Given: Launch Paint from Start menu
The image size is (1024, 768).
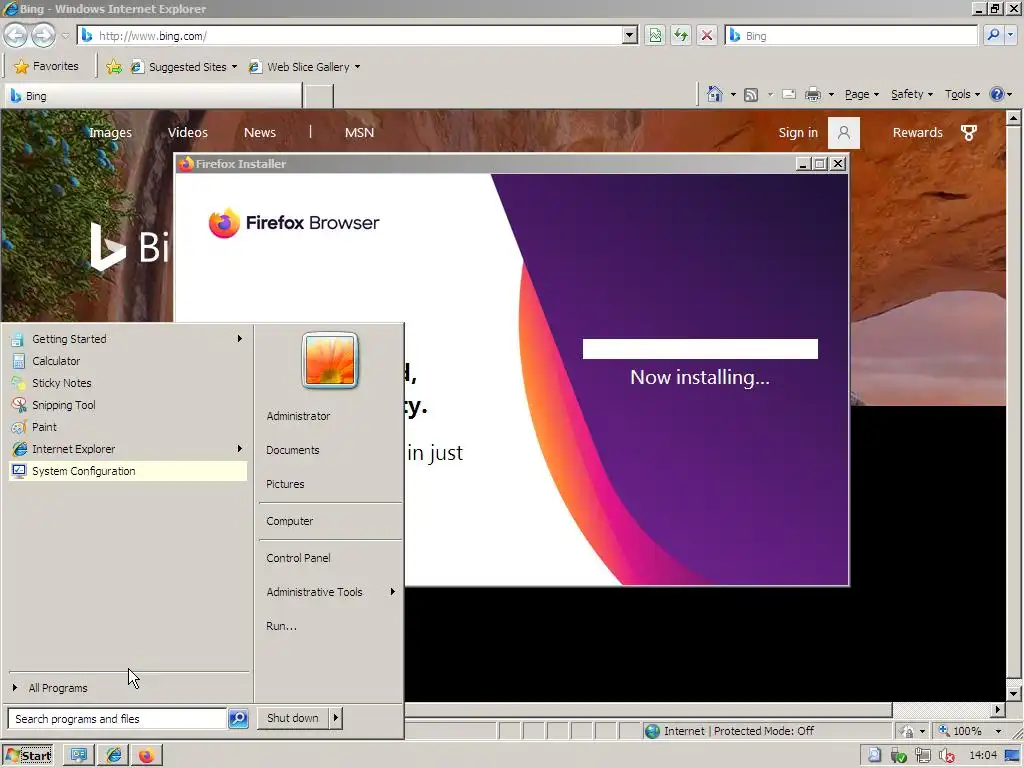Looking at the screenshot, I should tap(128, 427).
